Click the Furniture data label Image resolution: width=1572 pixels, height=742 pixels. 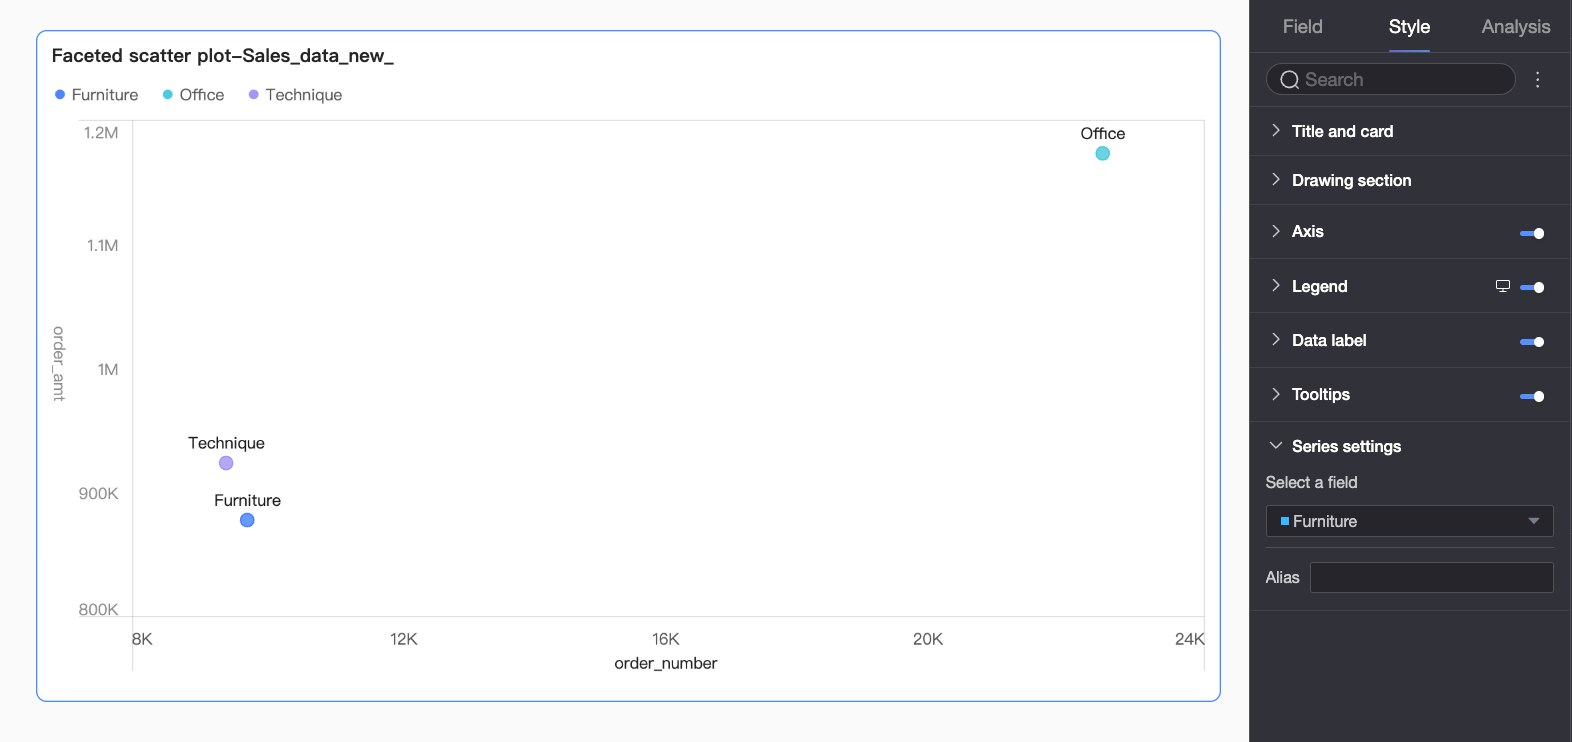tap(247, 500)
